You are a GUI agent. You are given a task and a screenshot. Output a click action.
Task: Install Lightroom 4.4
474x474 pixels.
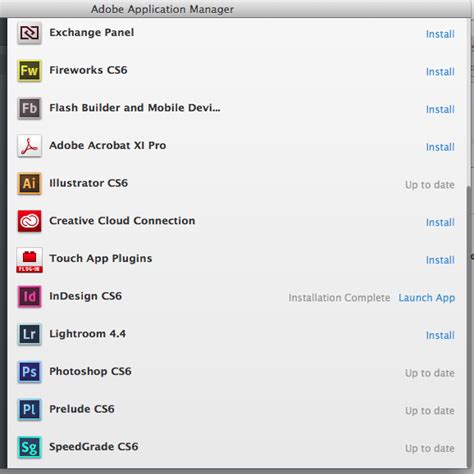click(x=440, y=335)
